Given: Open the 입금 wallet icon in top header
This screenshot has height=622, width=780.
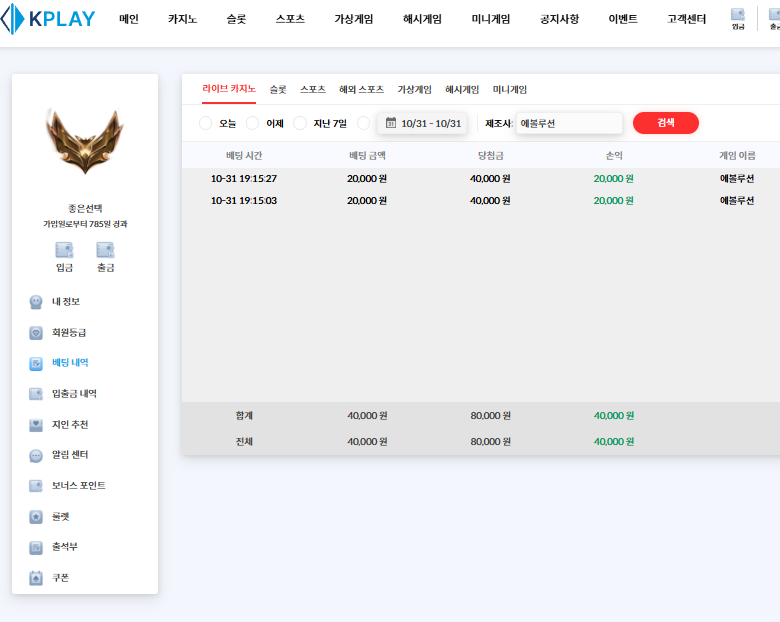Looking at the screenshot, I should tap(738, 19).
